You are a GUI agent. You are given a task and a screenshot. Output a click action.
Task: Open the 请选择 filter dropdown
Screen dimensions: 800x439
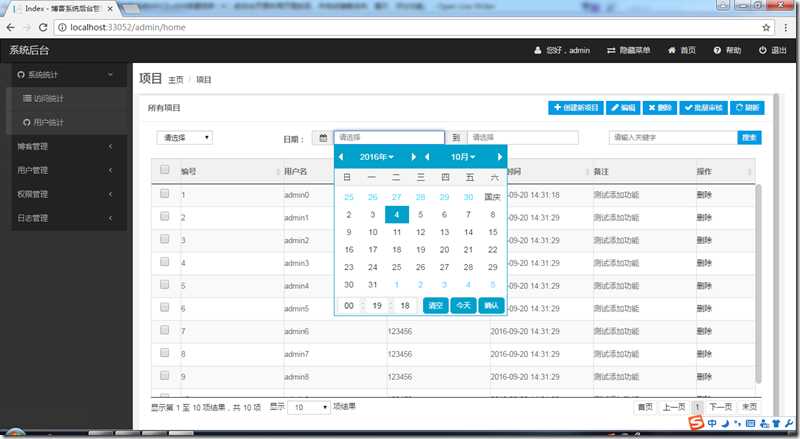click(185, 138)
